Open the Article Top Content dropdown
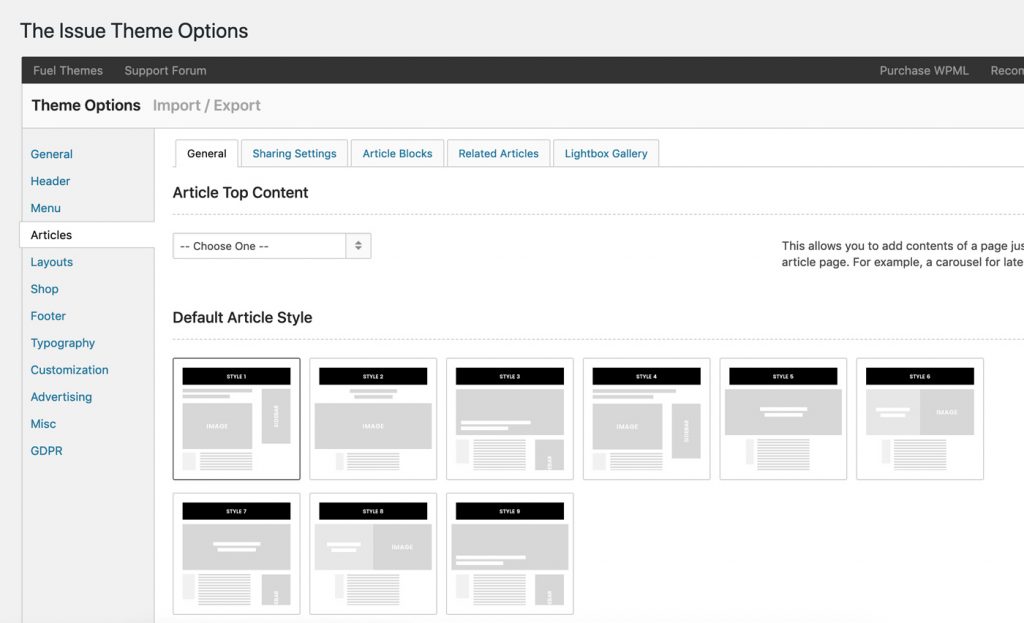The image size is (1024, 623). [272, 246]
